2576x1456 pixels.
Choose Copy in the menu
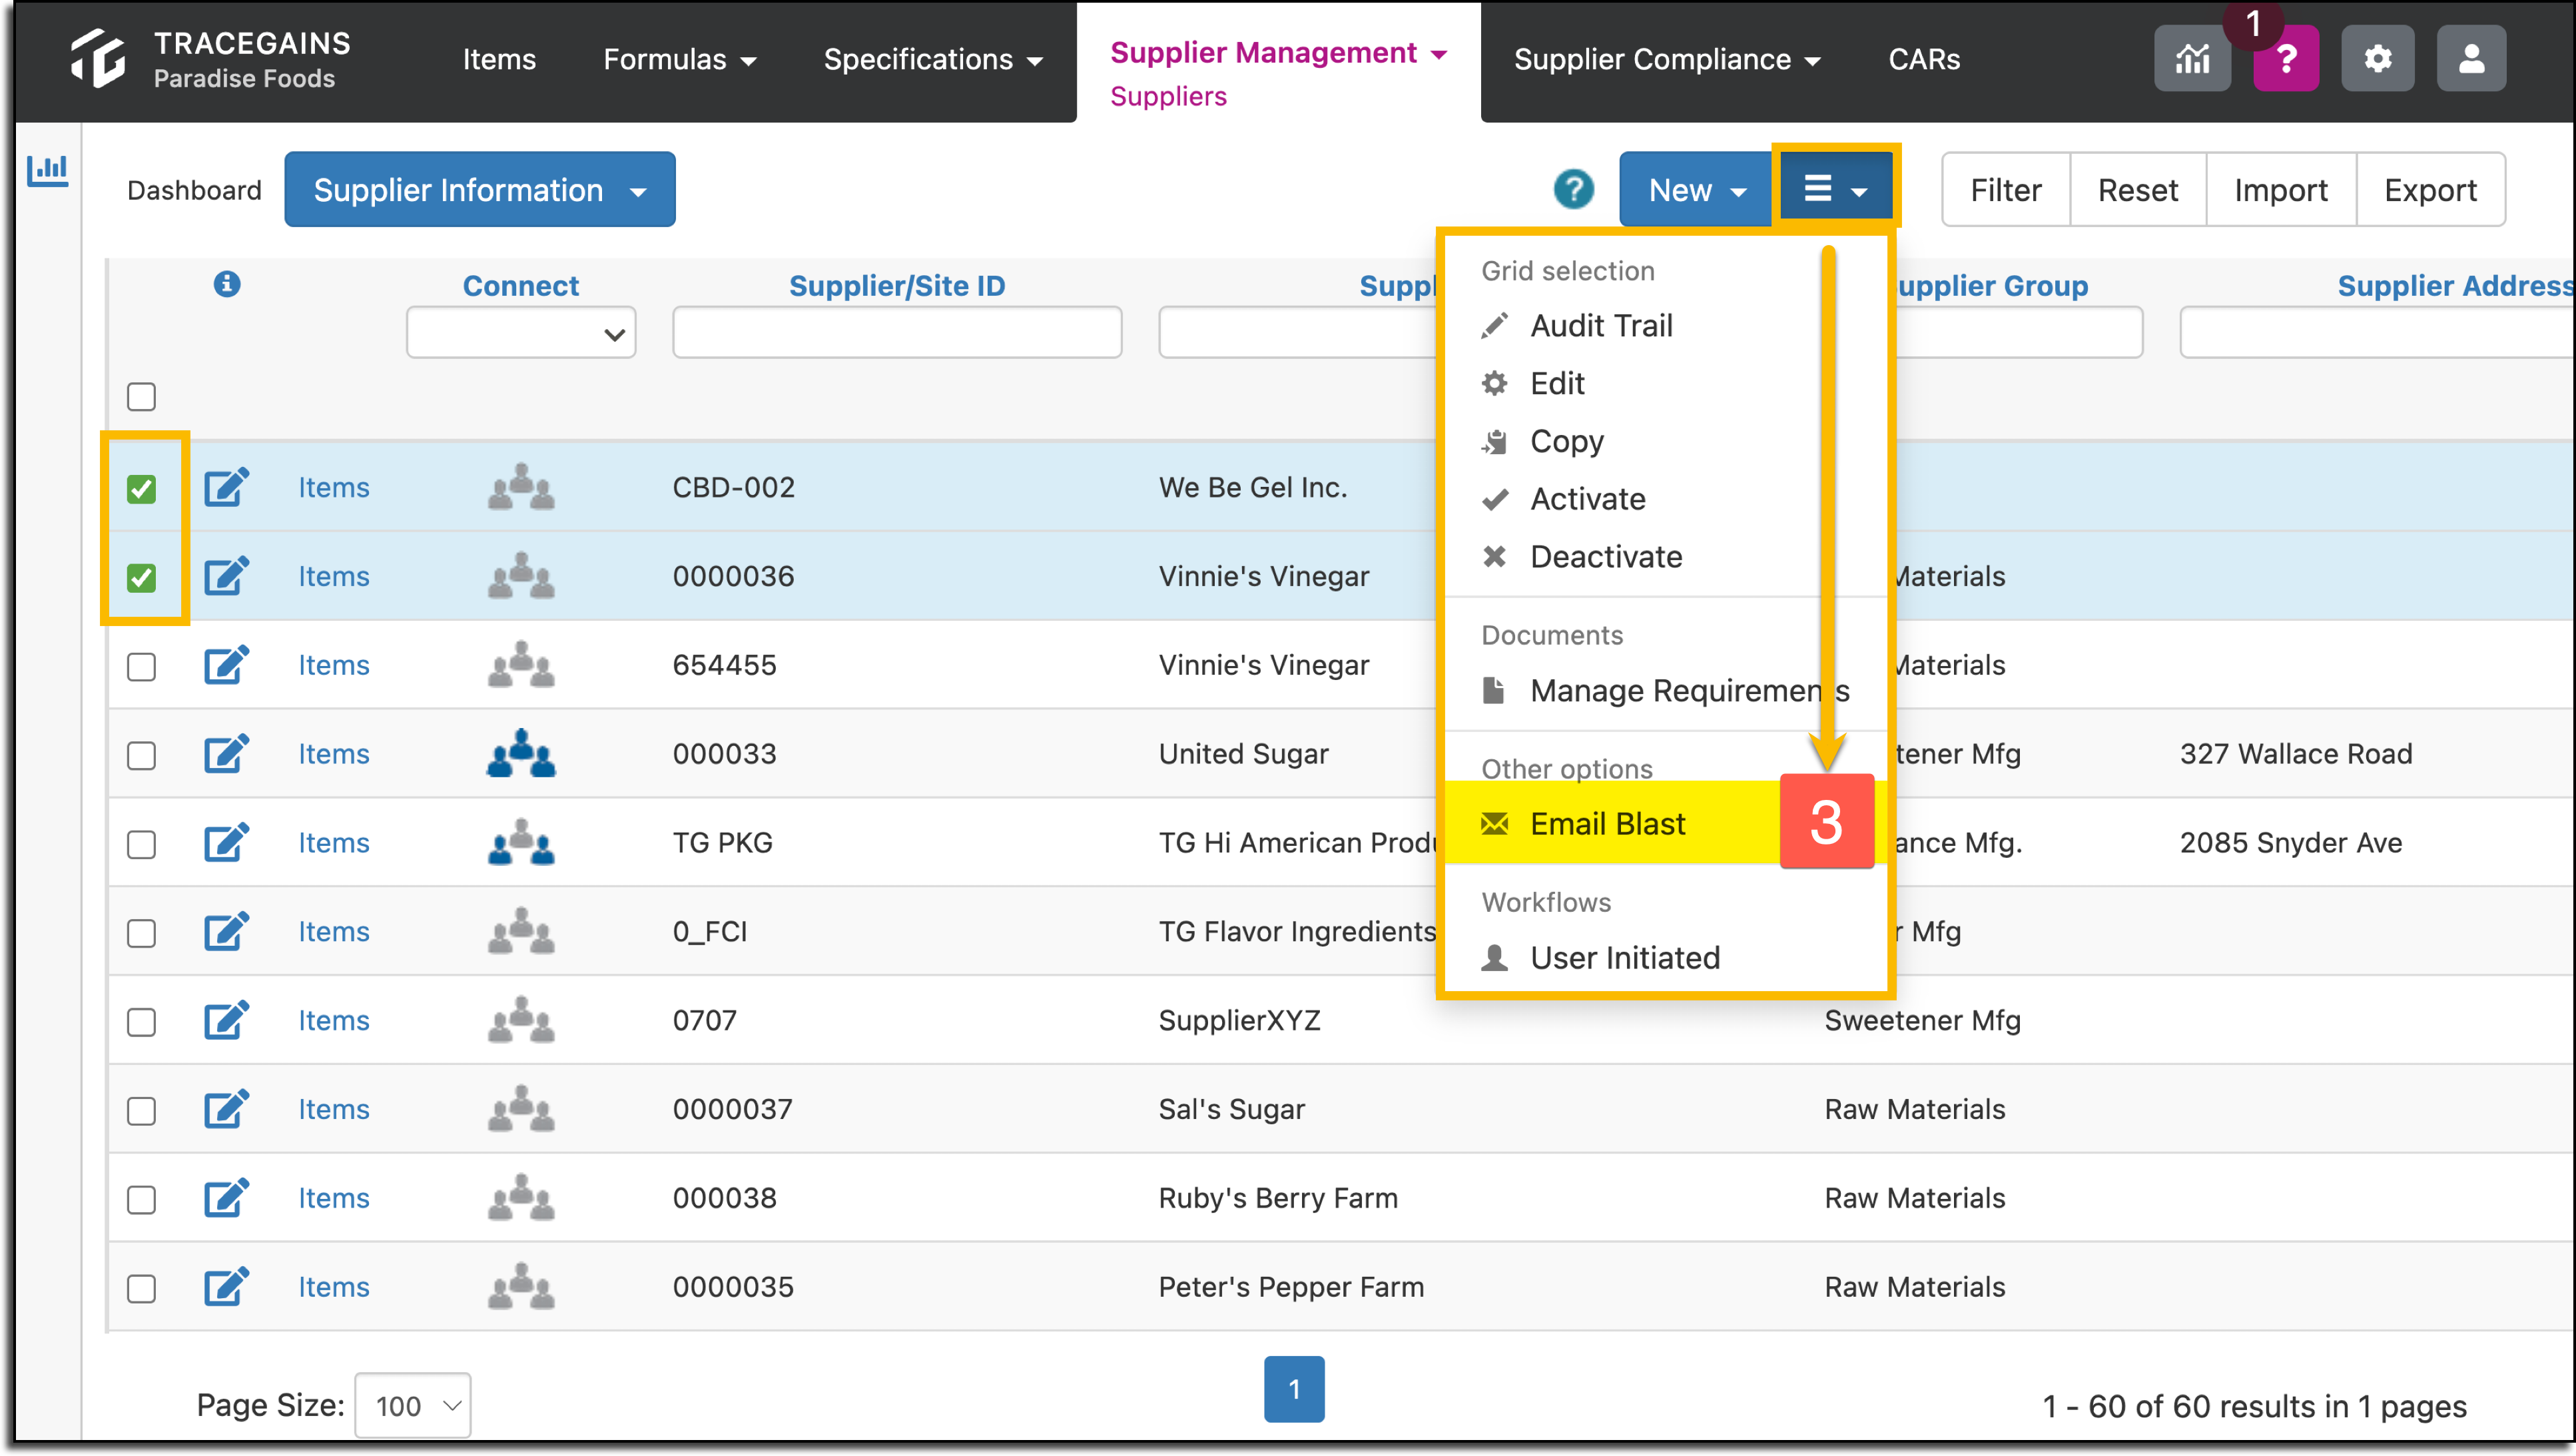[x=1567, y=441]
